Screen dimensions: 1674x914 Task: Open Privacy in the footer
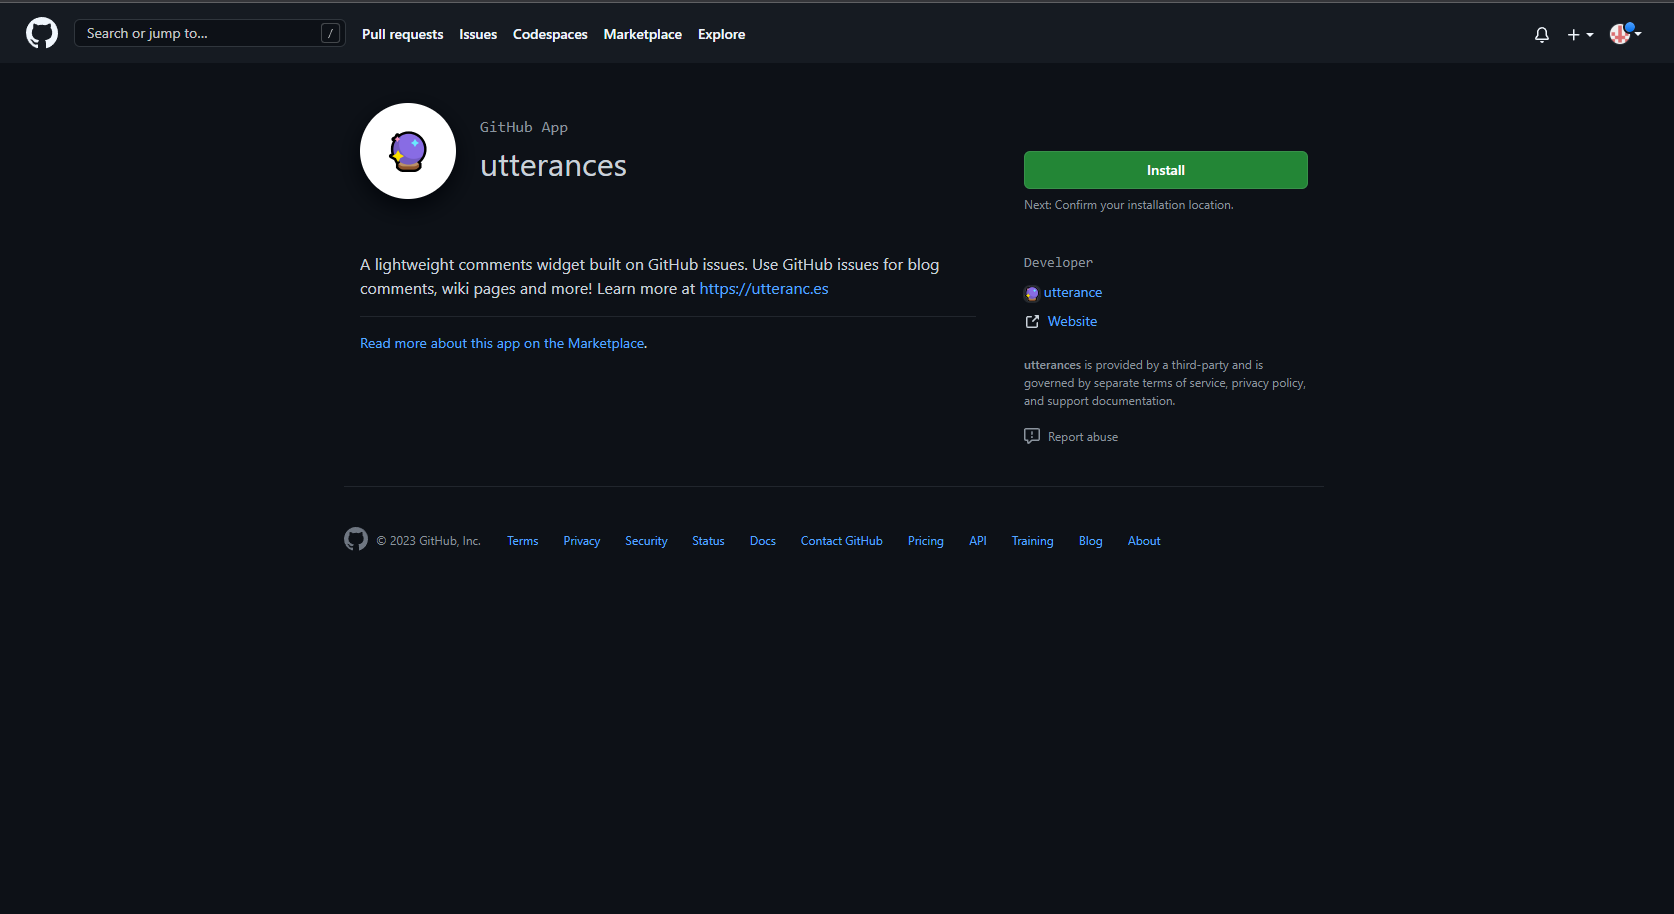(582, 541)
